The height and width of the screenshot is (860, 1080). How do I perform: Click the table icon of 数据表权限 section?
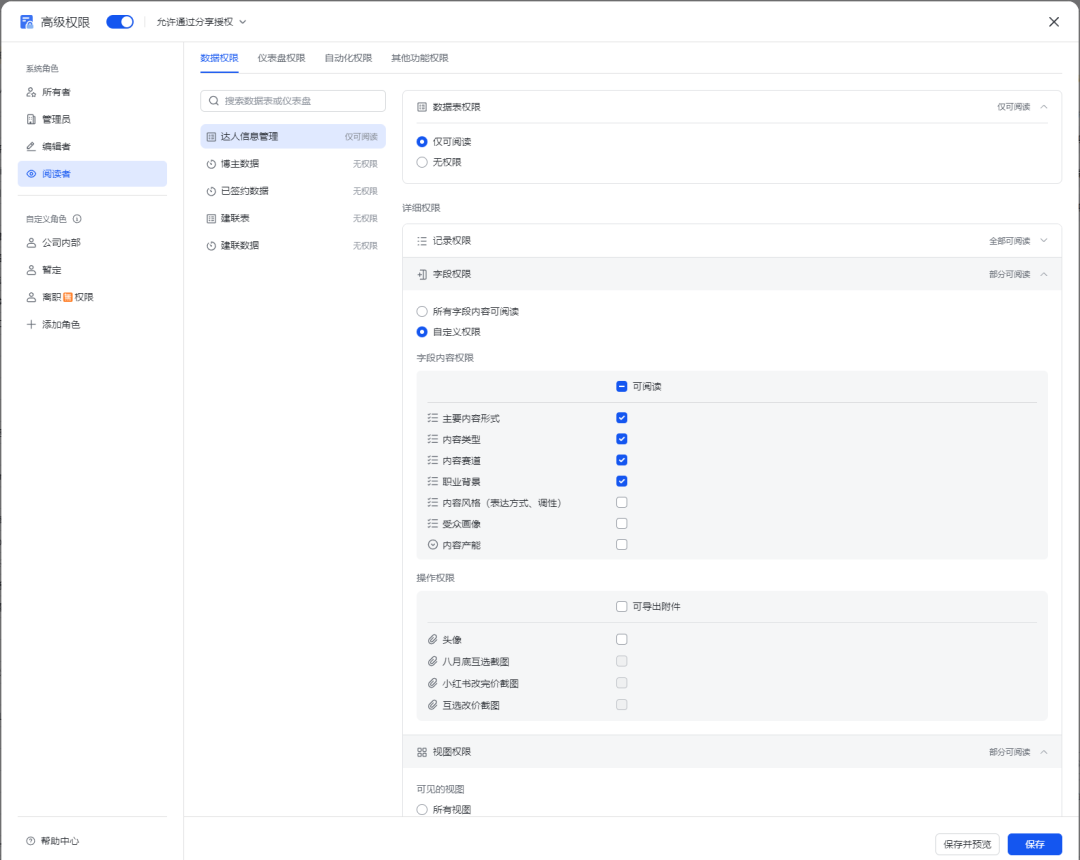click(x=422, y=107)
